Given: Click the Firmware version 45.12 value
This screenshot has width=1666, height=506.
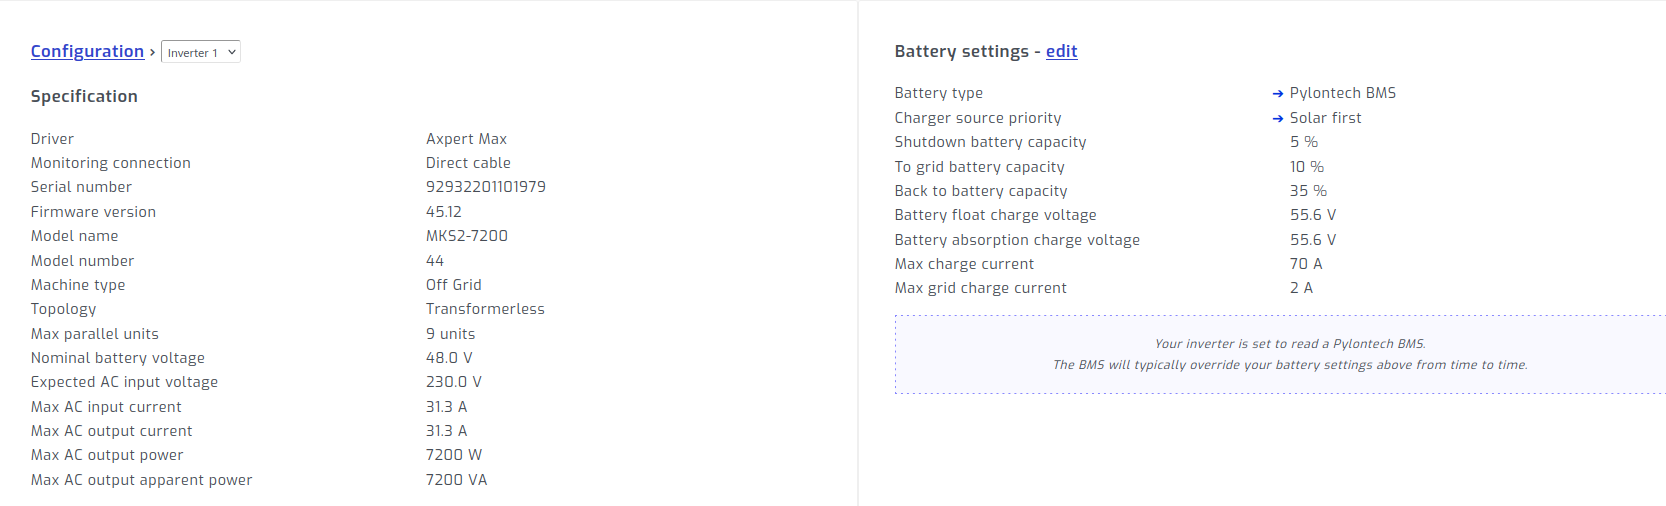Looking at the screenshot, I should coord(444,212).
